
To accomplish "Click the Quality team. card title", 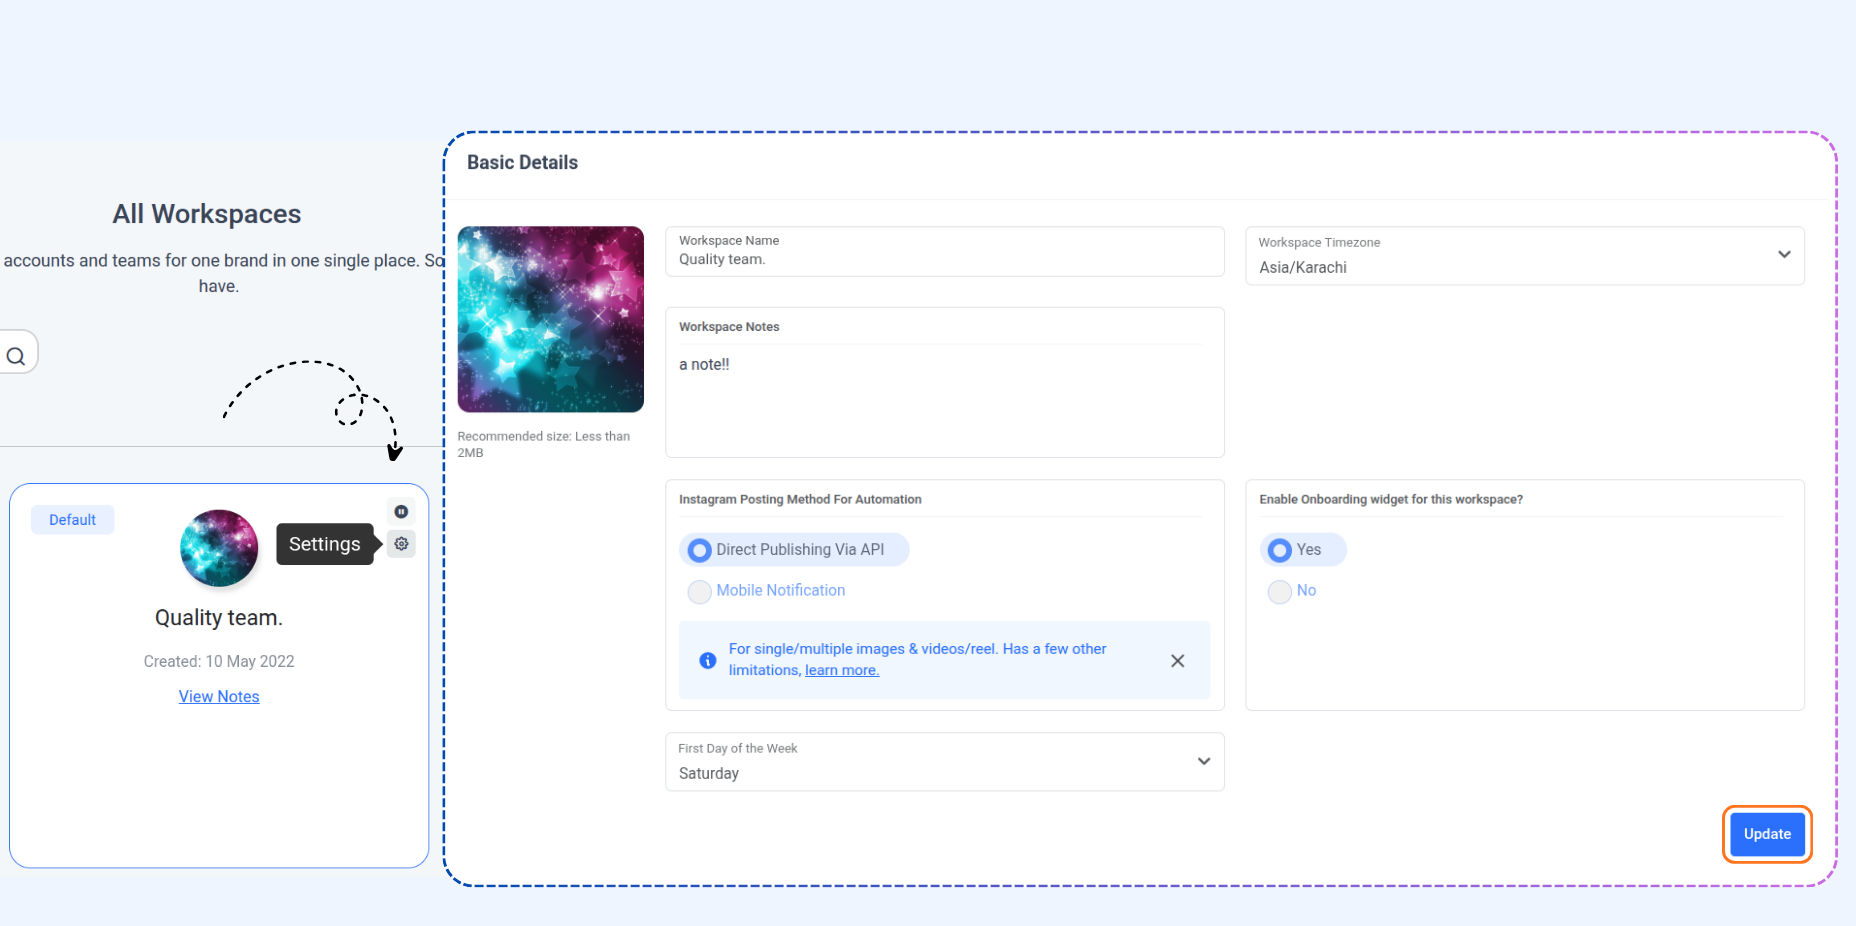I will point(219,618).
